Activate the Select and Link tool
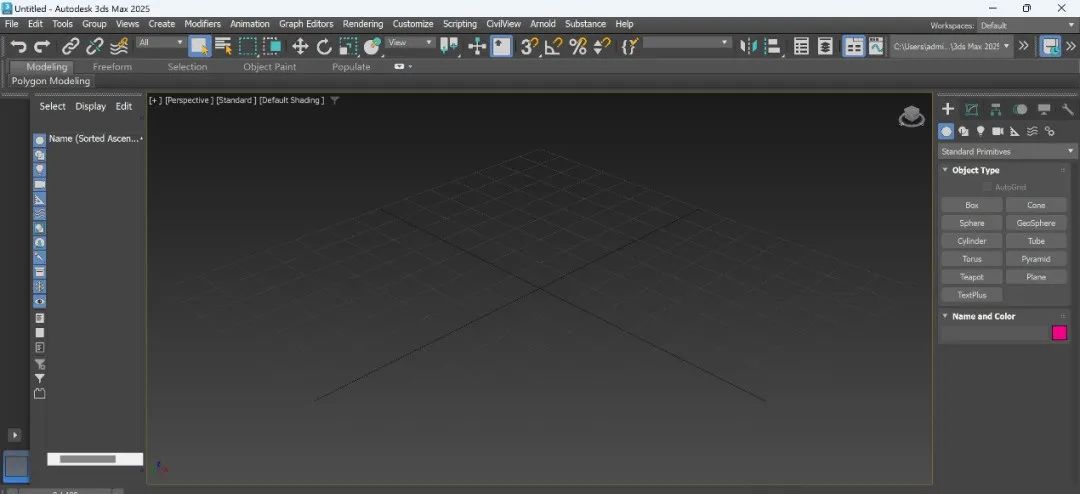 [71, 47]
